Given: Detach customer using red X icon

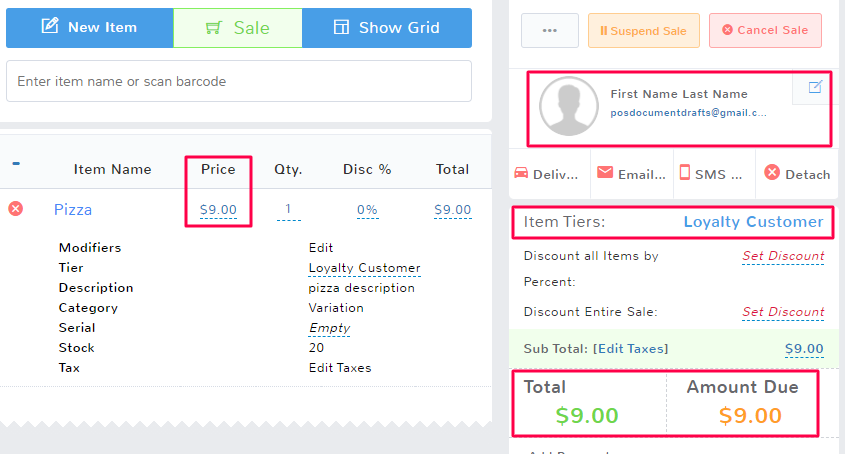Looking at the screenshot, I should coord(772,173).
